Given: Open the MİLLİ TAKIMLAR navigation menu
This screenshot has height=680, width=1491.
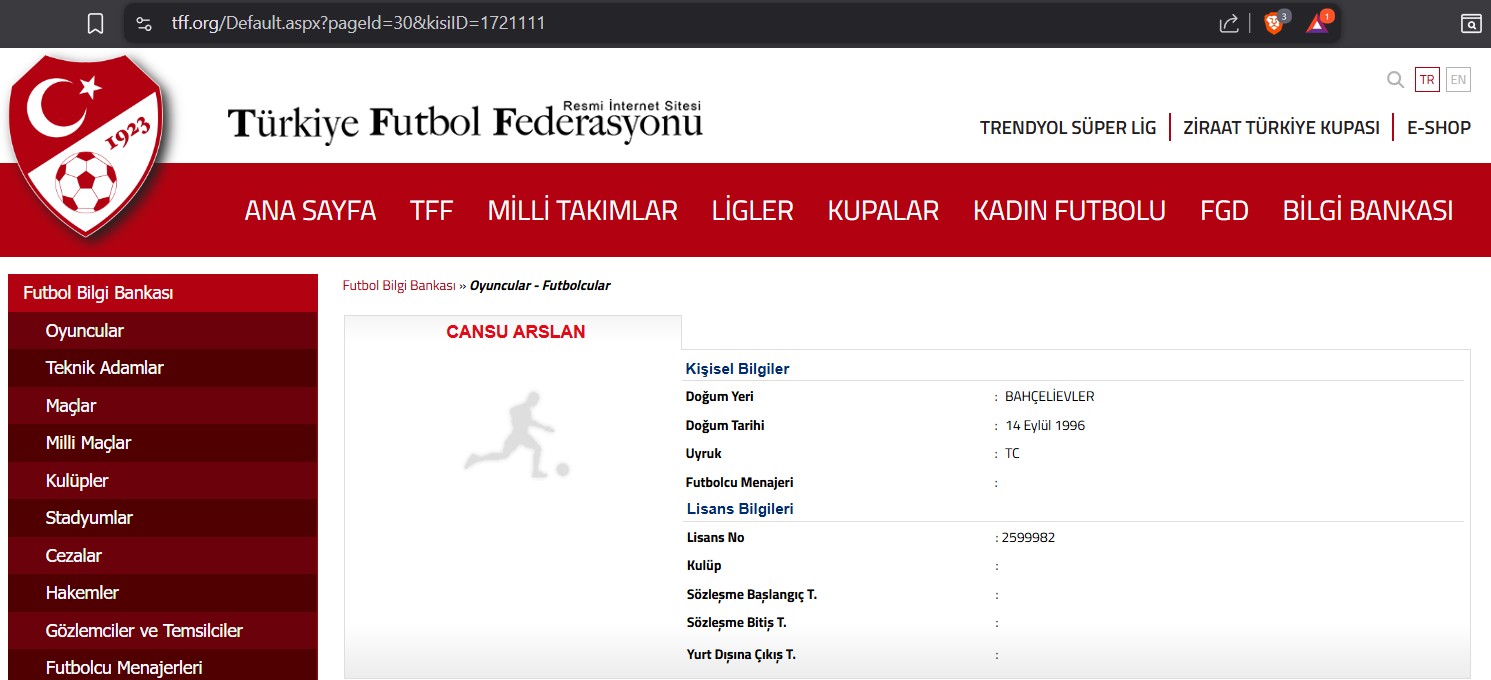Looking at the screenshot, I should tap(582, 210).
